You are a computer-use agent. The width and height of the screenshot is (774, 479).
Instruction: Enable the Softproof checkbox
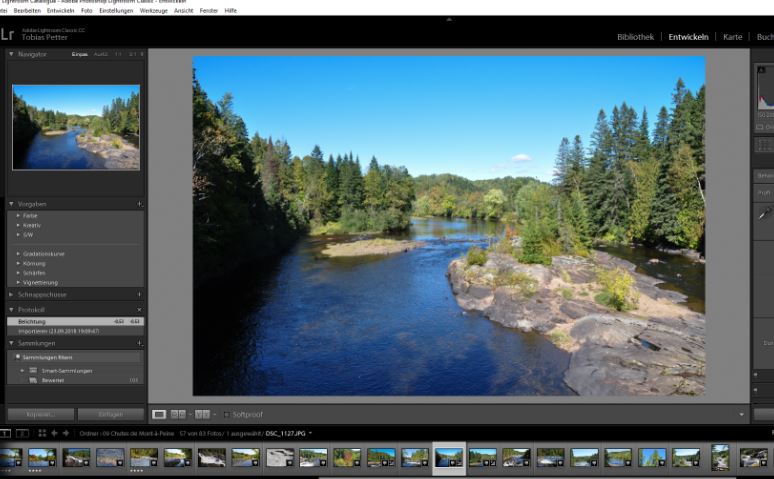coord(227,414)
